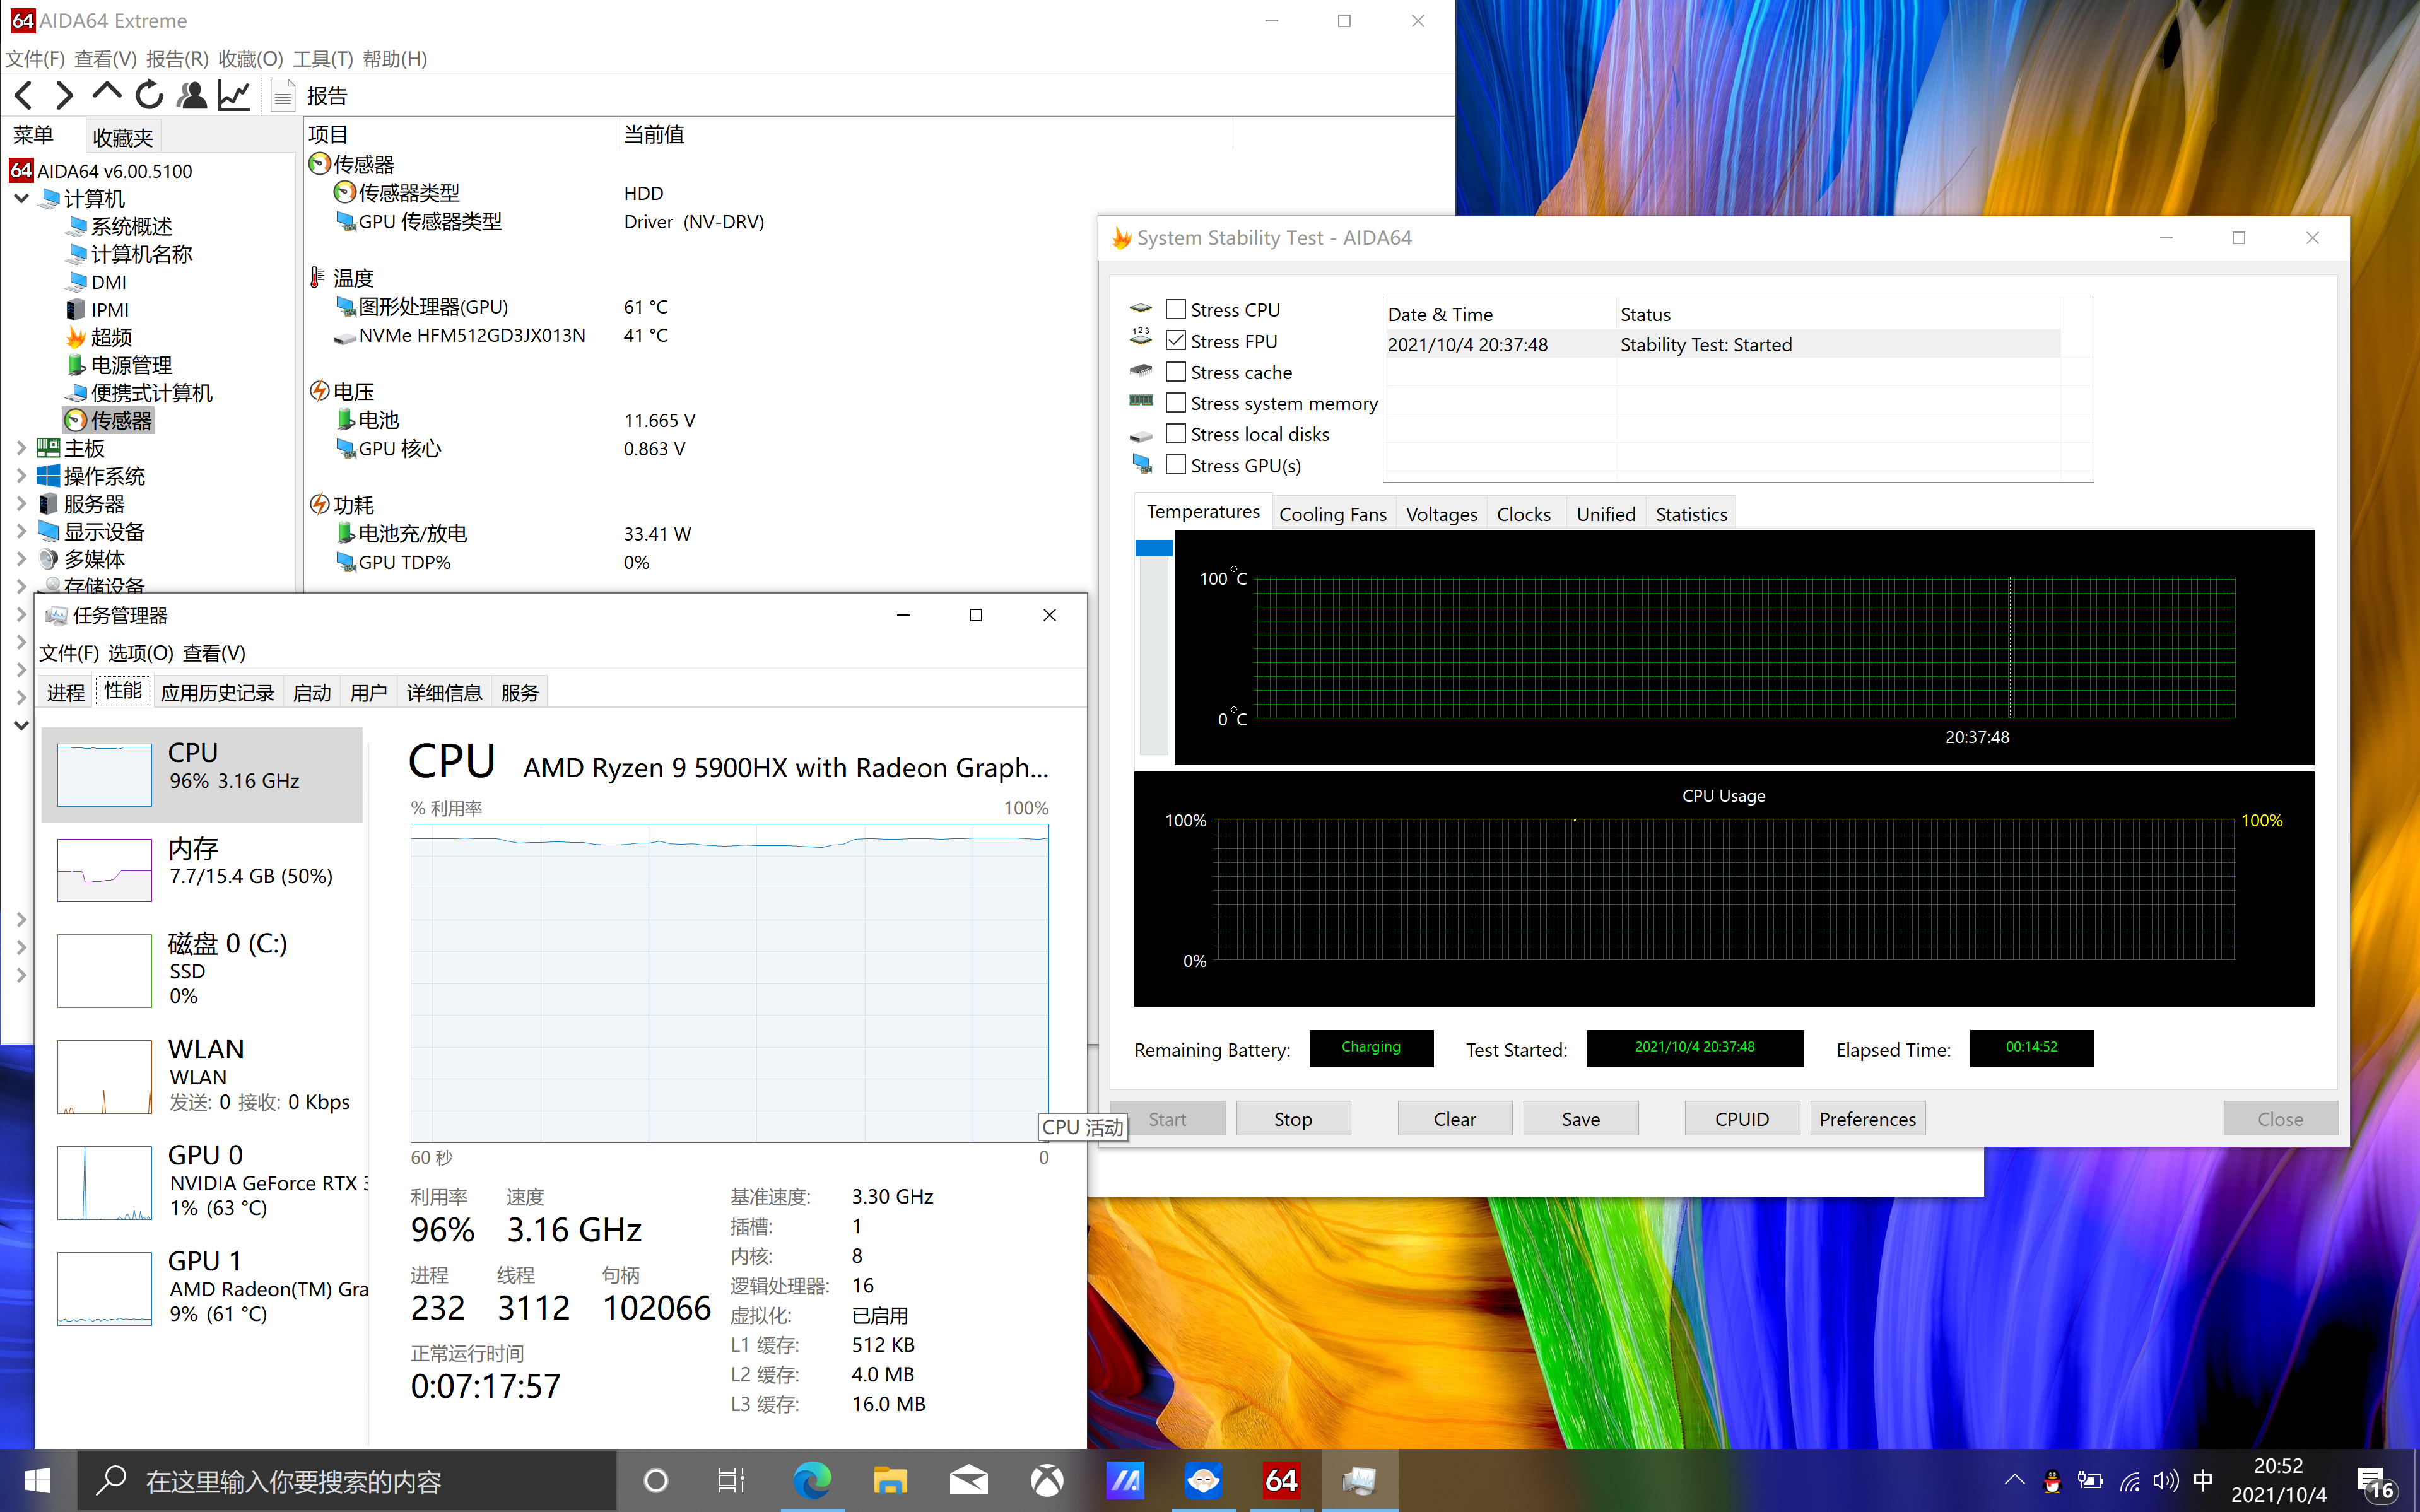2420x1512 pixels.
Task: Toggle Stress CPU checkbox
Action: point(1176,309)
